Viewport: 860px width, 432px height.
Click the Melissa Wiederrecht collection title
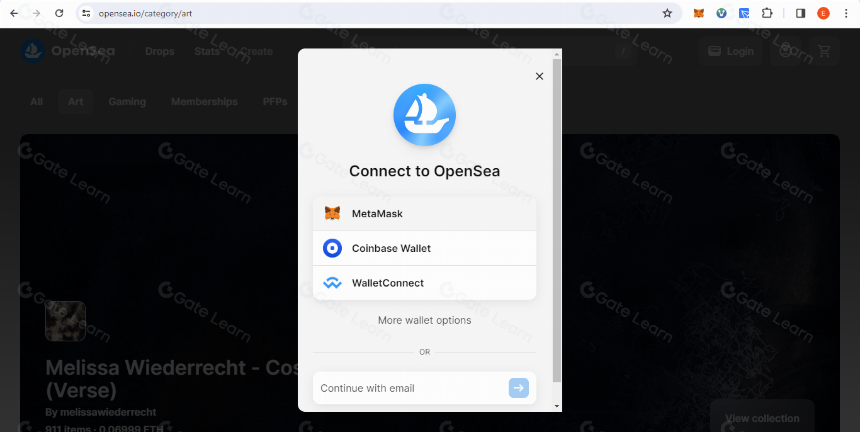172,378
